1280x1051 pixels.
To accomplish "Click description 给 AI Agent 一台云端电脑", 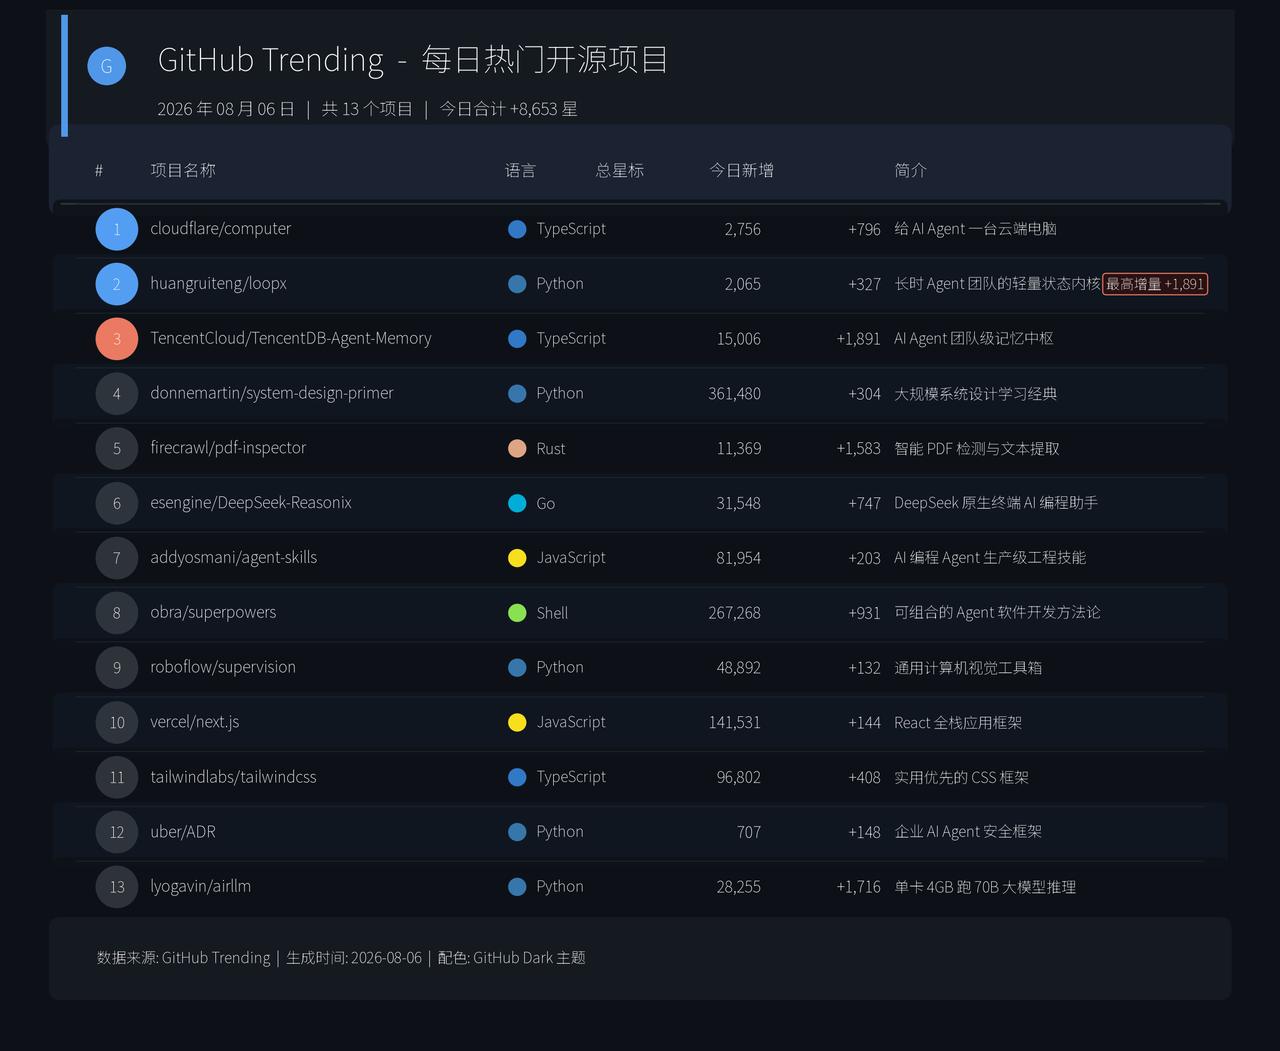I will click(x=975, y=229).
